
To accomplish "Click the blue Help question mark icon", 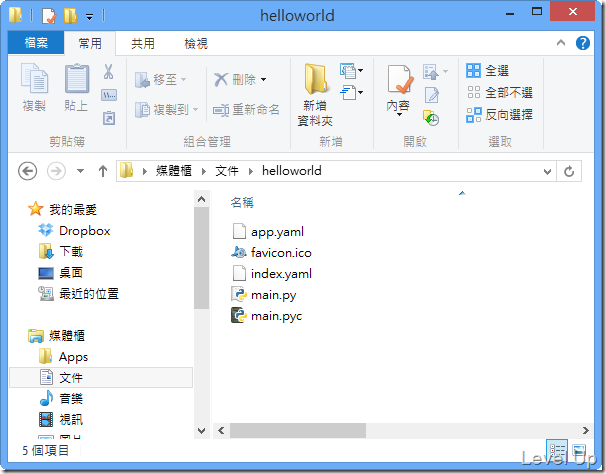I will (x=582, y=43).
